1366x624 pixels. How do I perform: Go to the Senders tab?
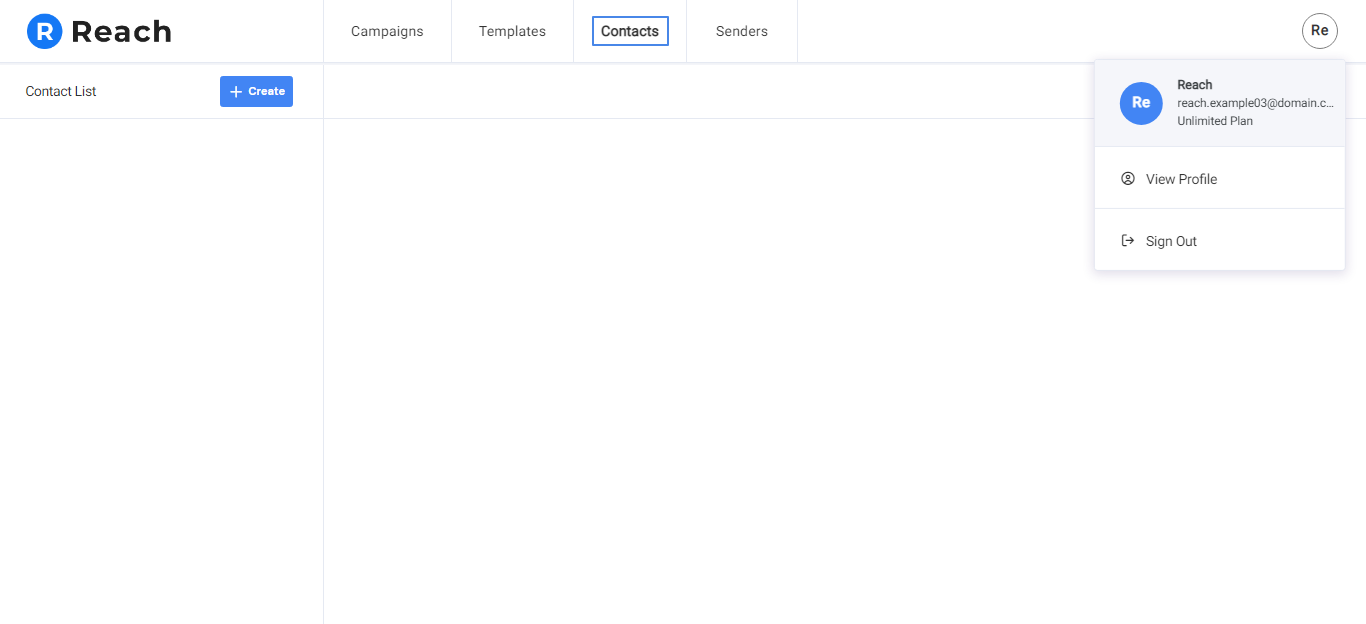[742, 31]
